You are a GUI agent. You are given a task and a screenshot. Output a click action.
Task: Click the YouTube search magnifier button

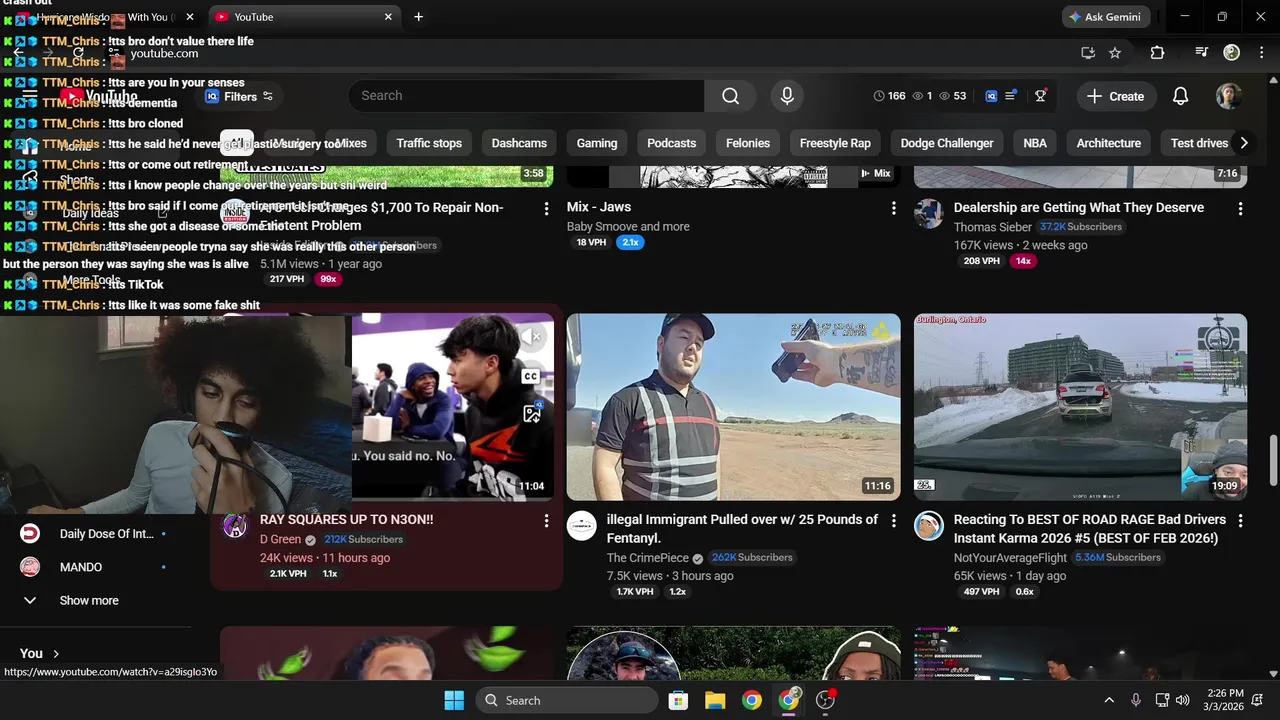tap(730, 96)
